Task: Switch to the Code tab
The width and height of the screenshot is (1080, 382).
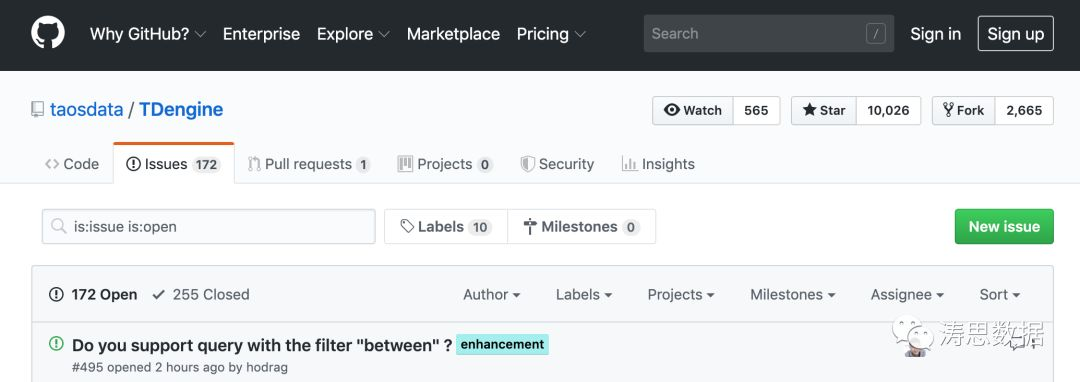Action: click(72, 164)
